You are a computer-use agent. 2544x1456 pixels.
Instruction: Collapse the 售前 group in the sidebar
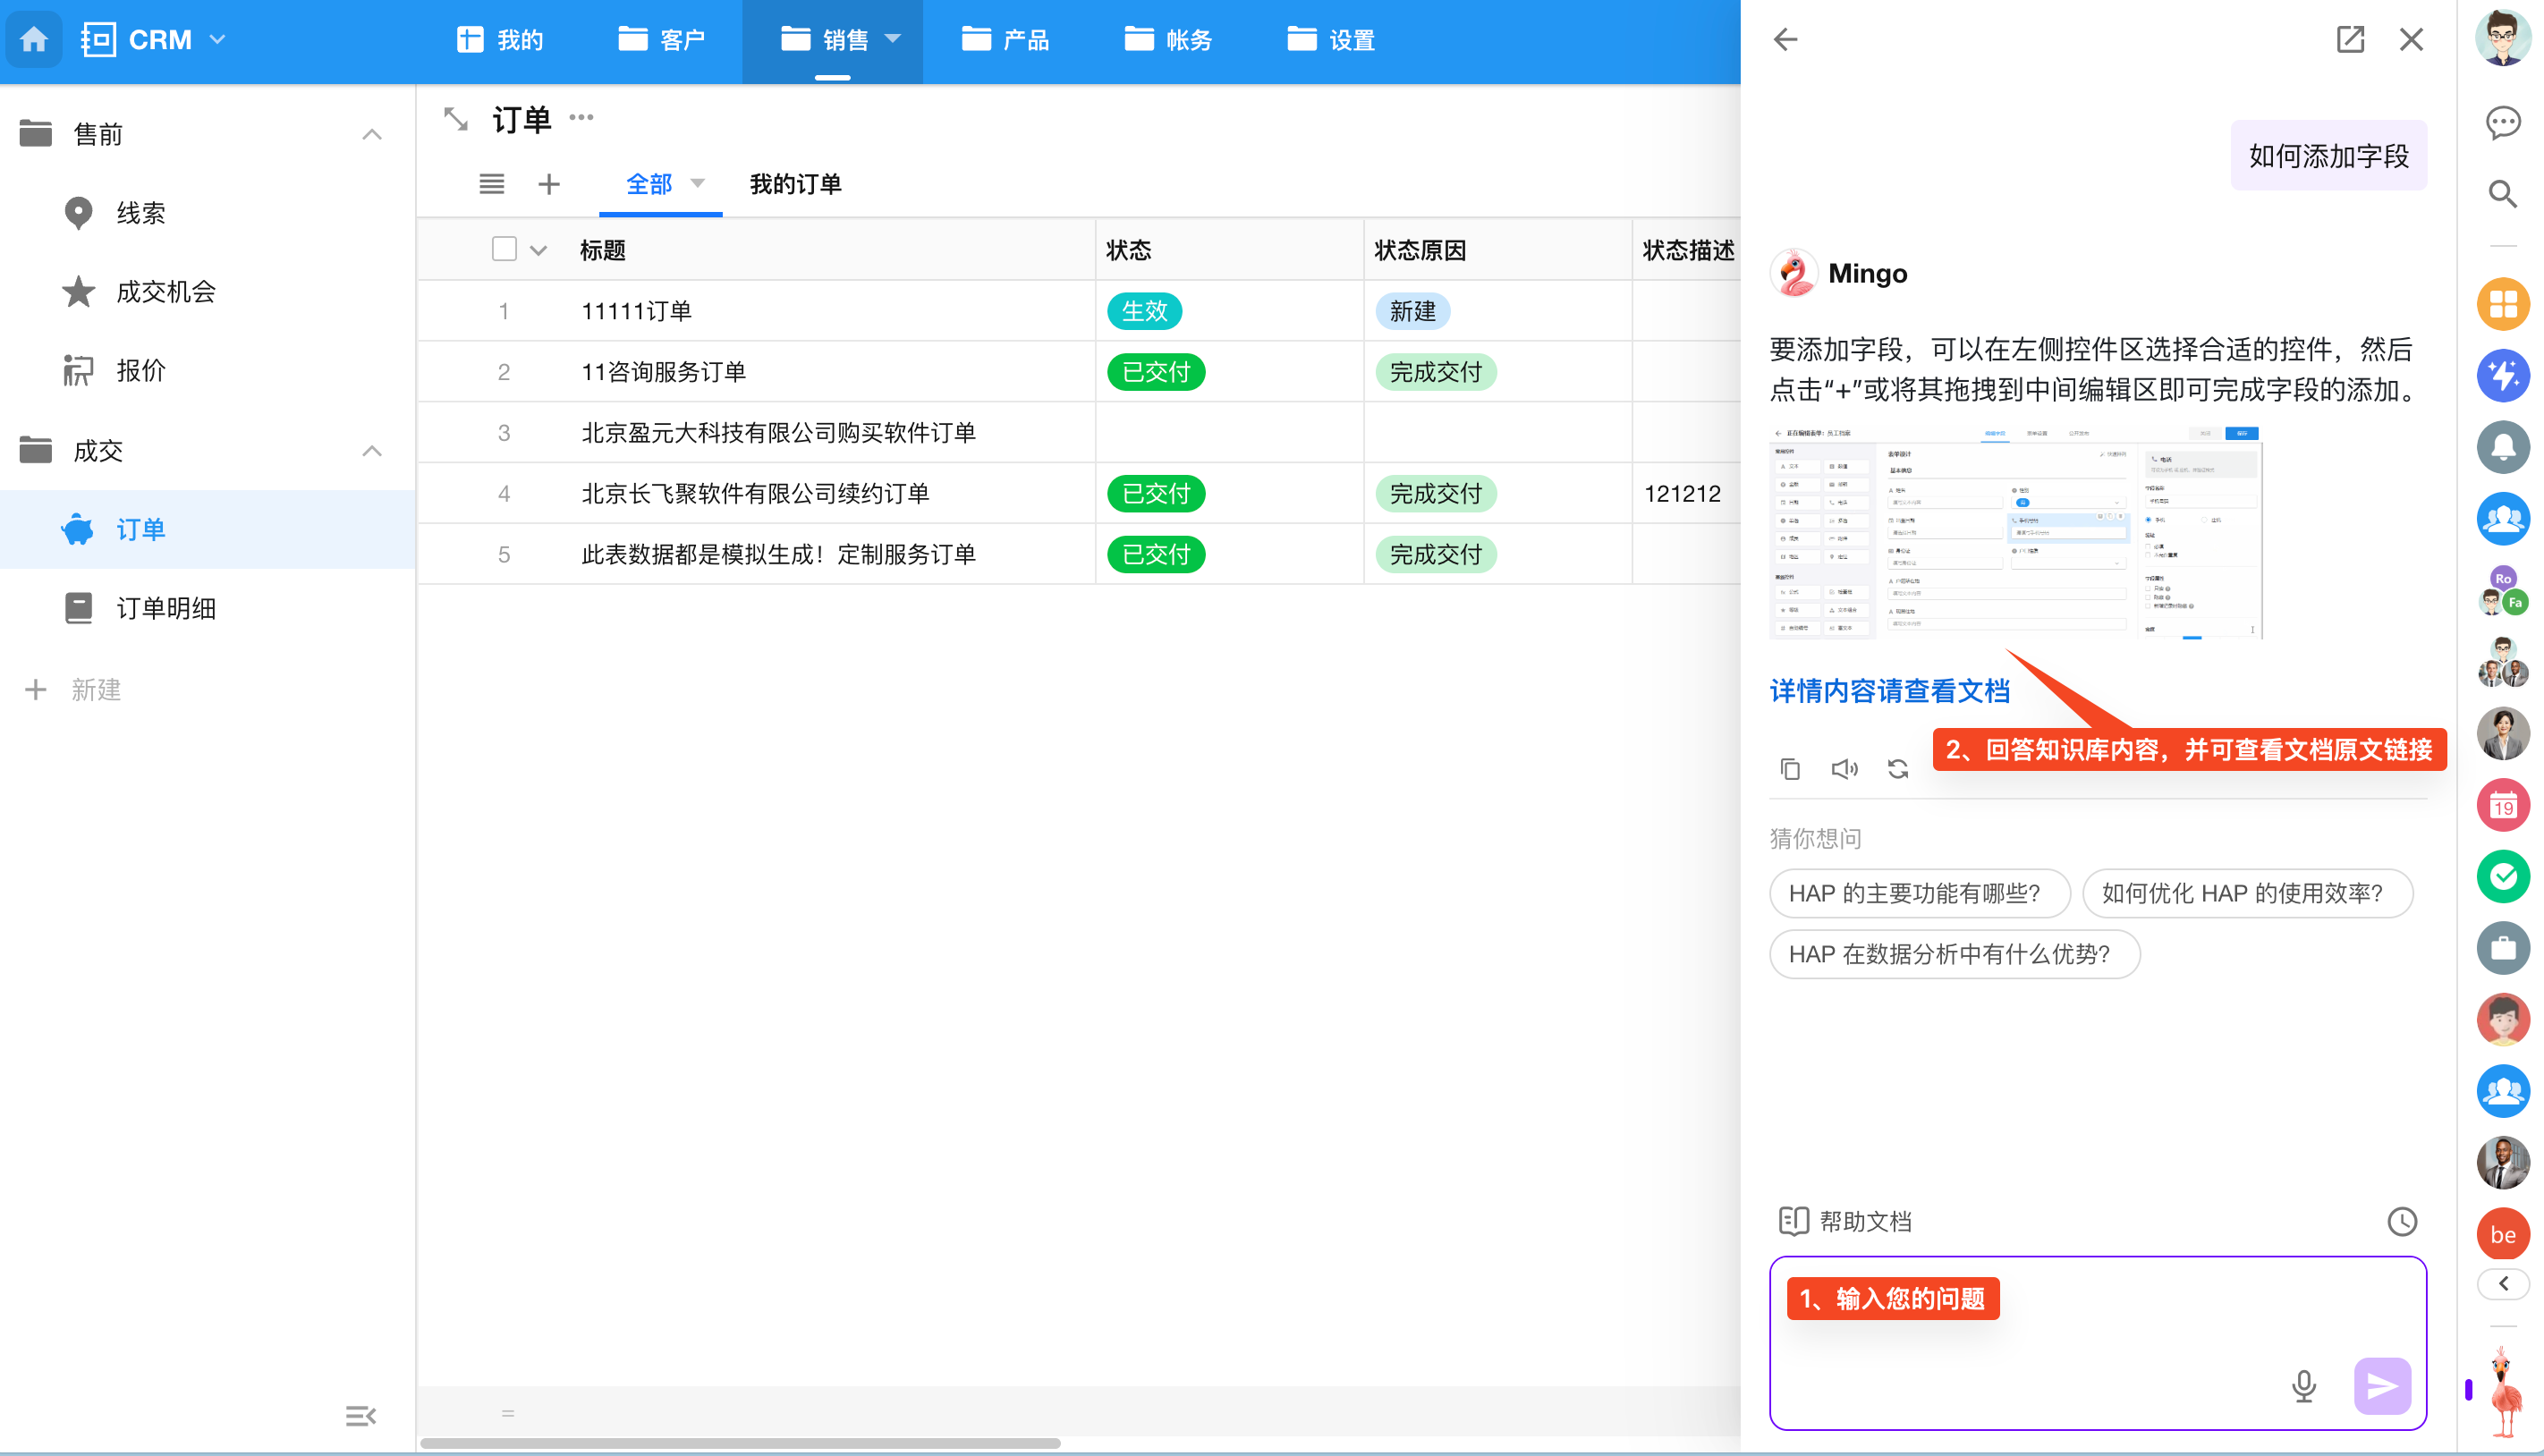pyautogui.click(x=372, y=134)
